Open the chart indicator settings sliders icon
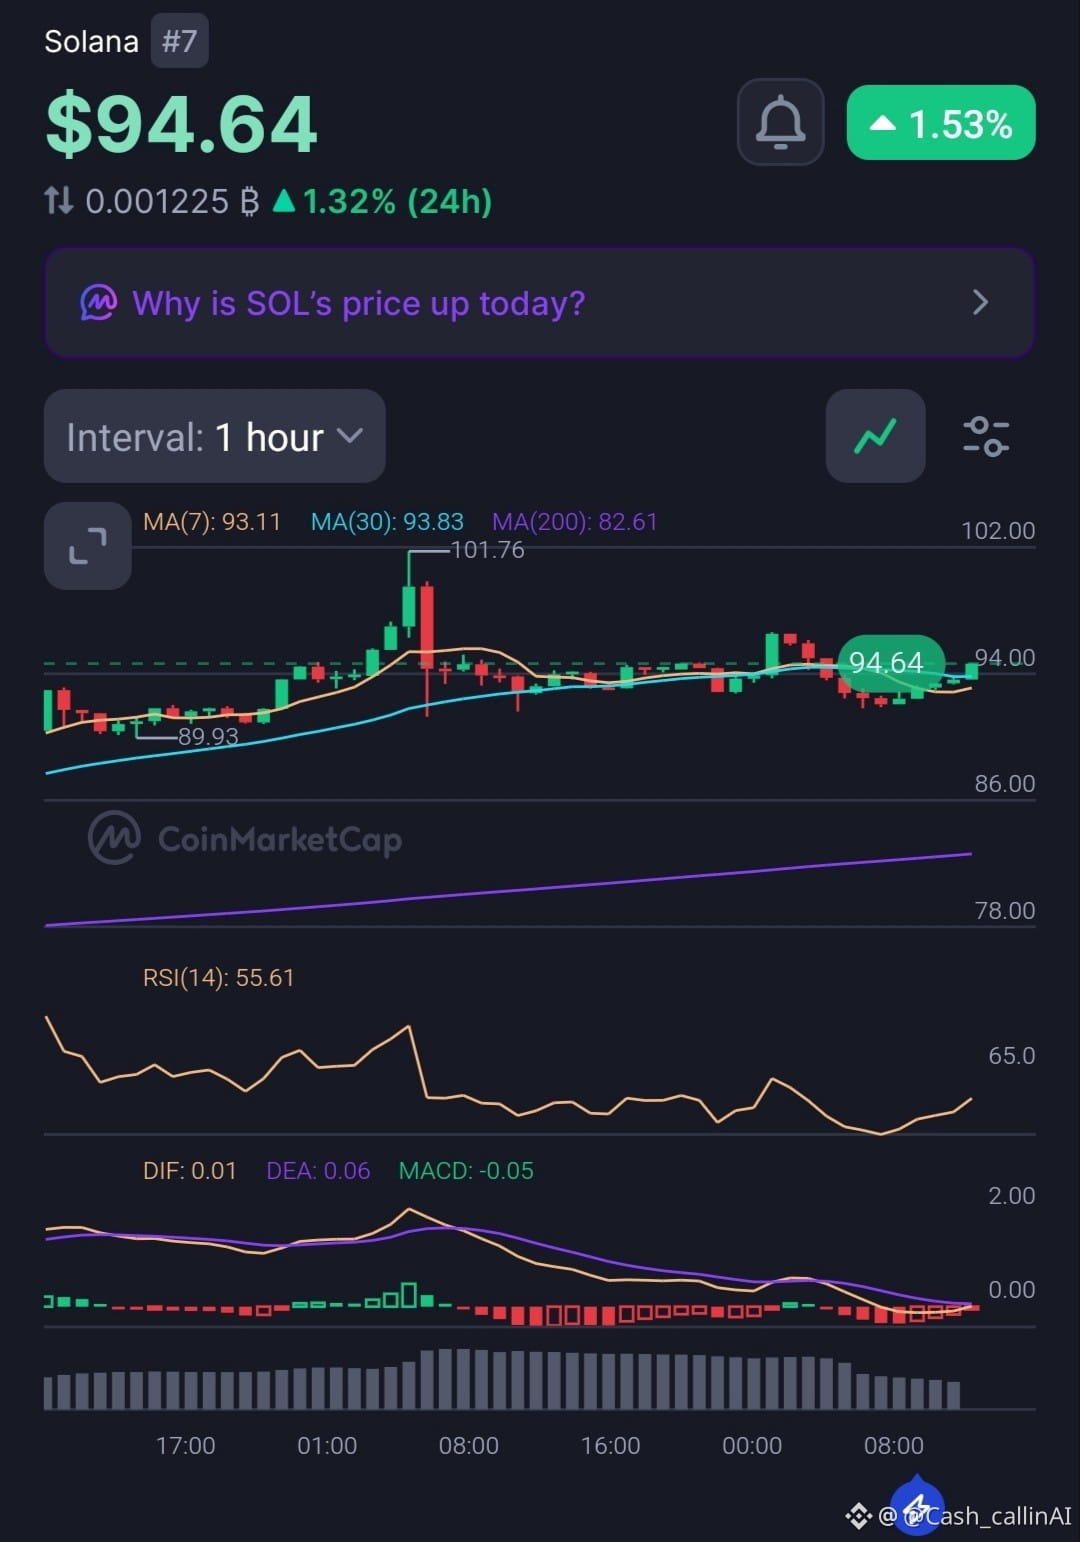 click(x=986, y=436)
